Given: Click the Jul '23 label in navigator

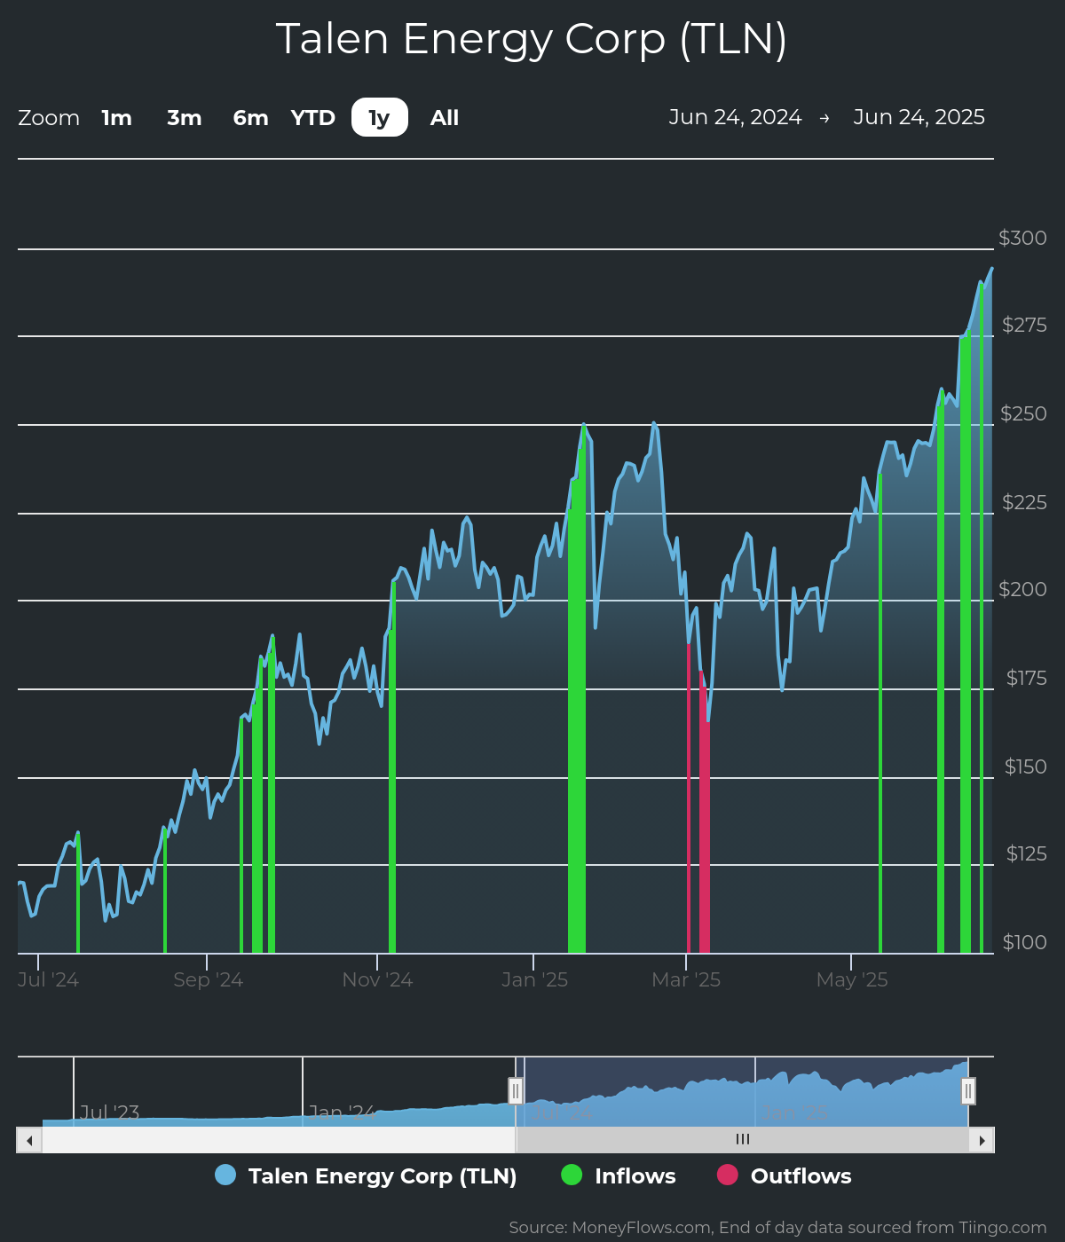Looking at the screenshot, I should pos(109,1112).
